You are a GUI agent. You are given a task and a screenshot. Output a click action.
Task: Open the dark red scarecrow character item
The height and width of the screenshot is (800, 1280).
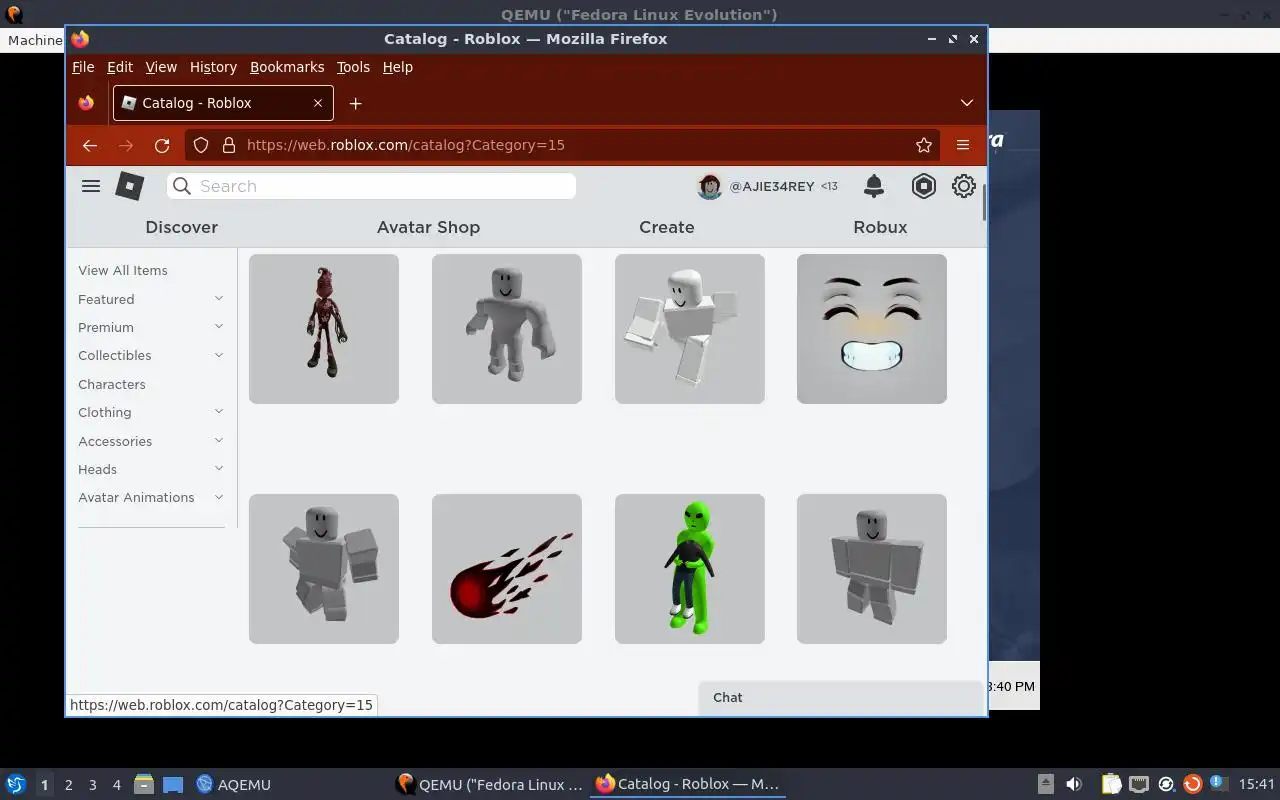324,329
